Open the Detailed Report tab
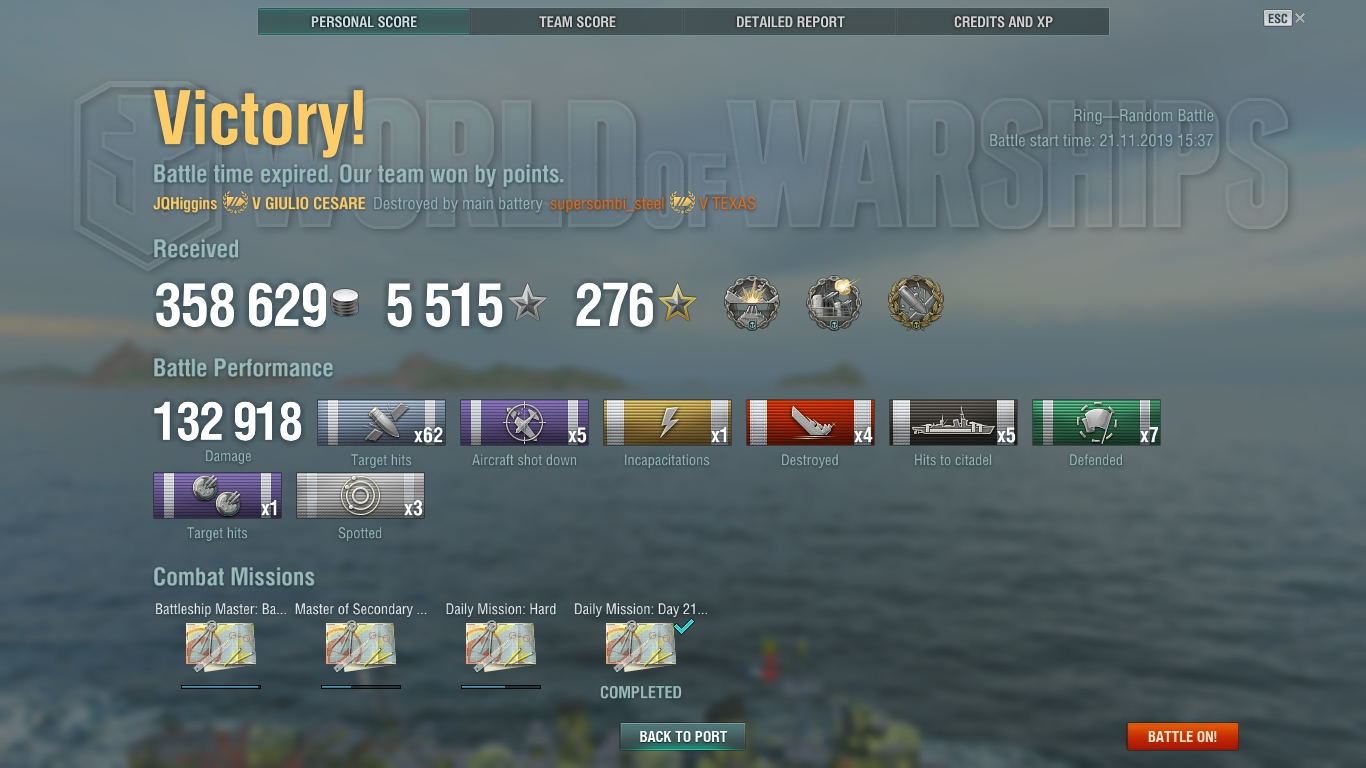 [790, 22]
